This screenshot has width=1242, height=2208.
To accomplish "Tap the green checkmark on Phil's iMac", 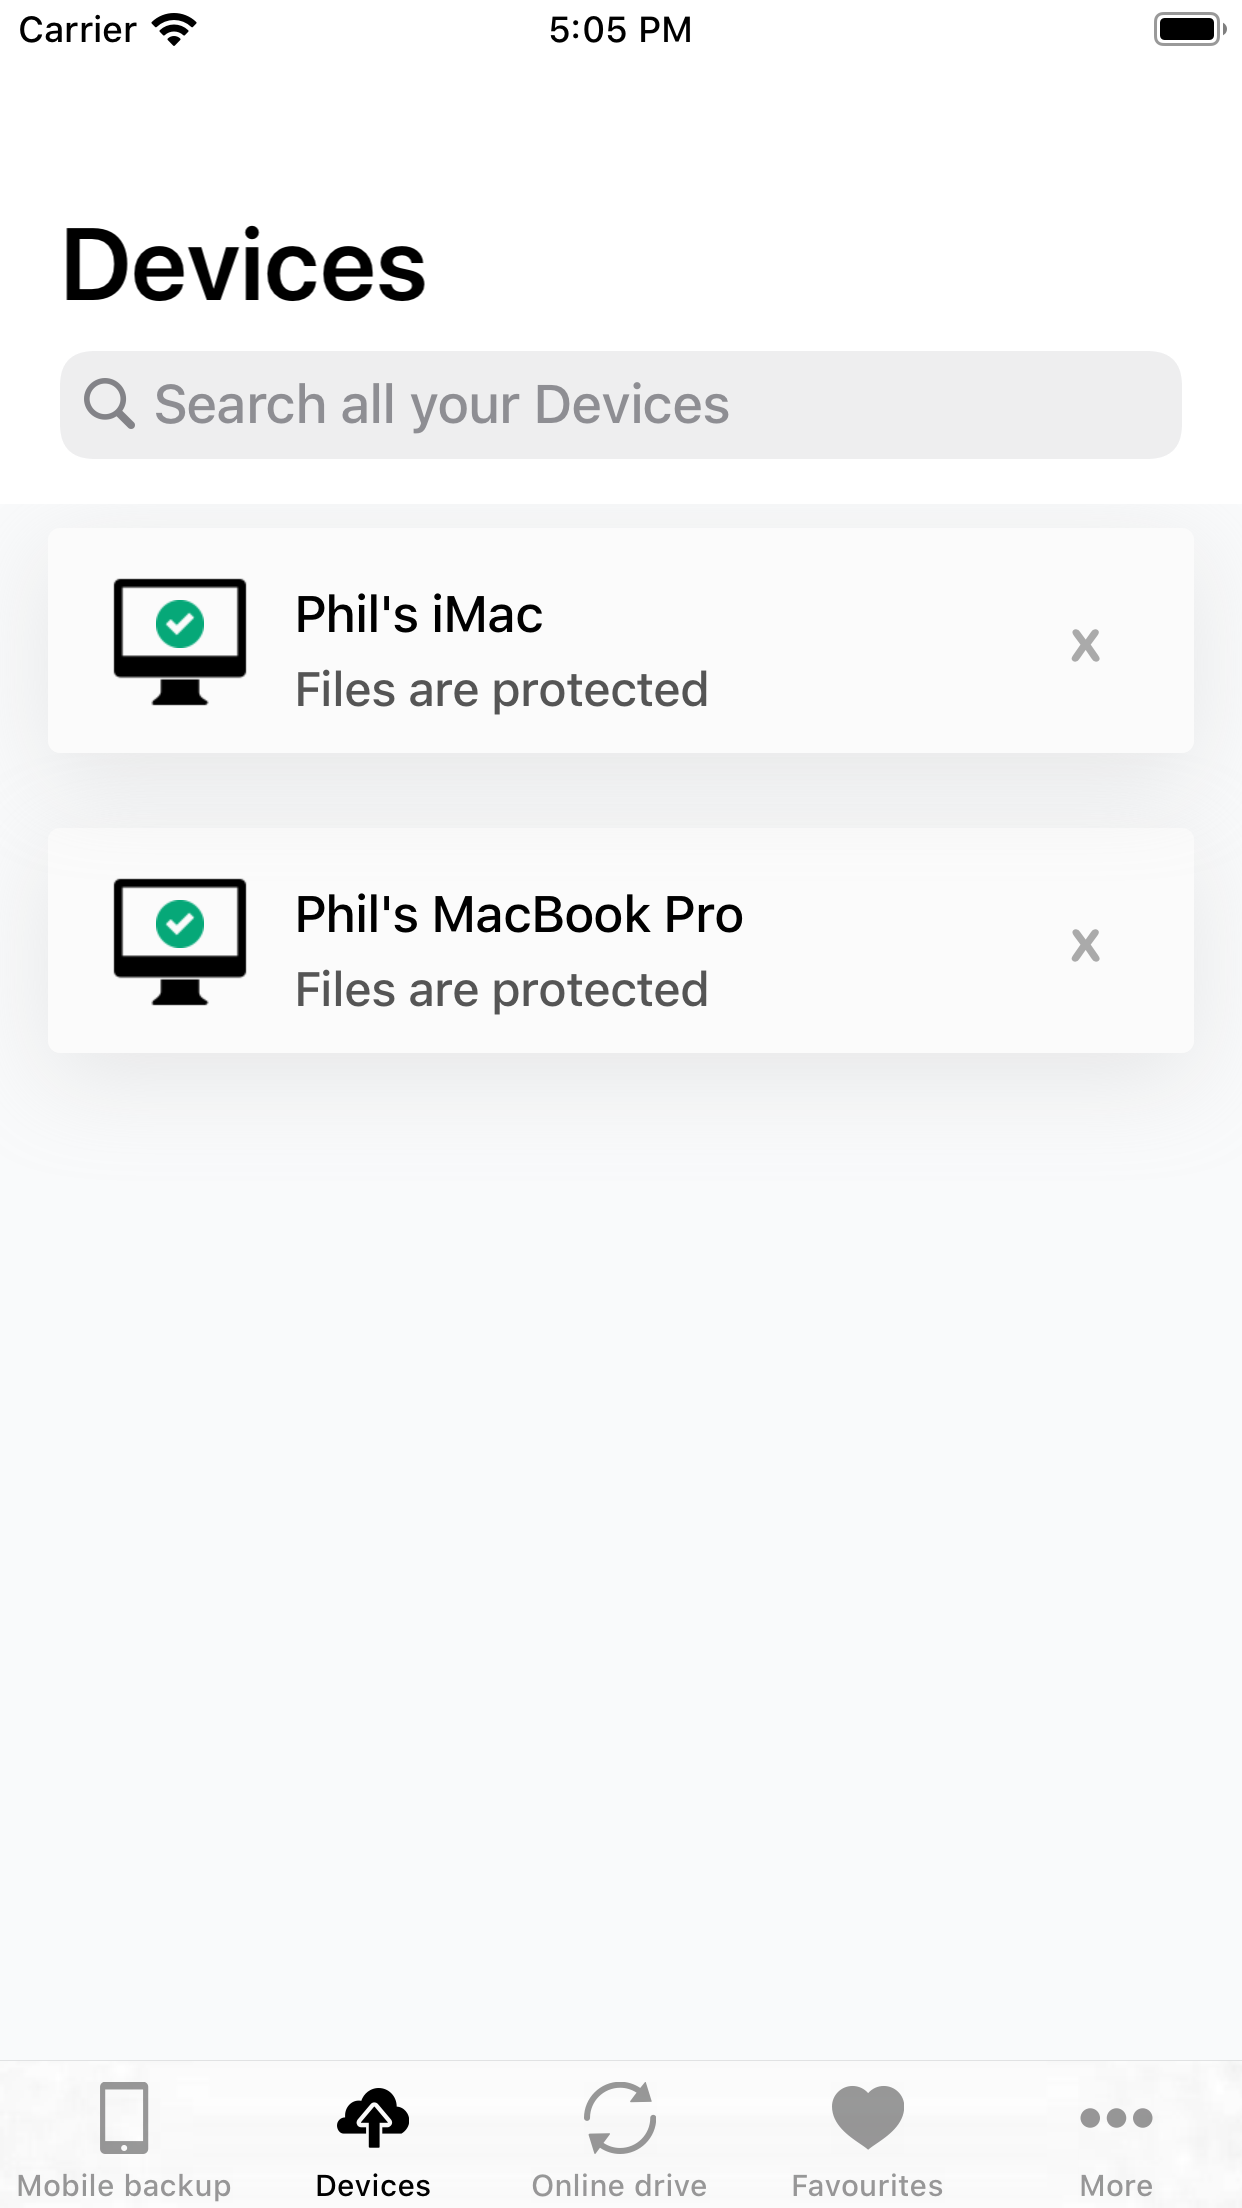I will [x=181, y=624].
